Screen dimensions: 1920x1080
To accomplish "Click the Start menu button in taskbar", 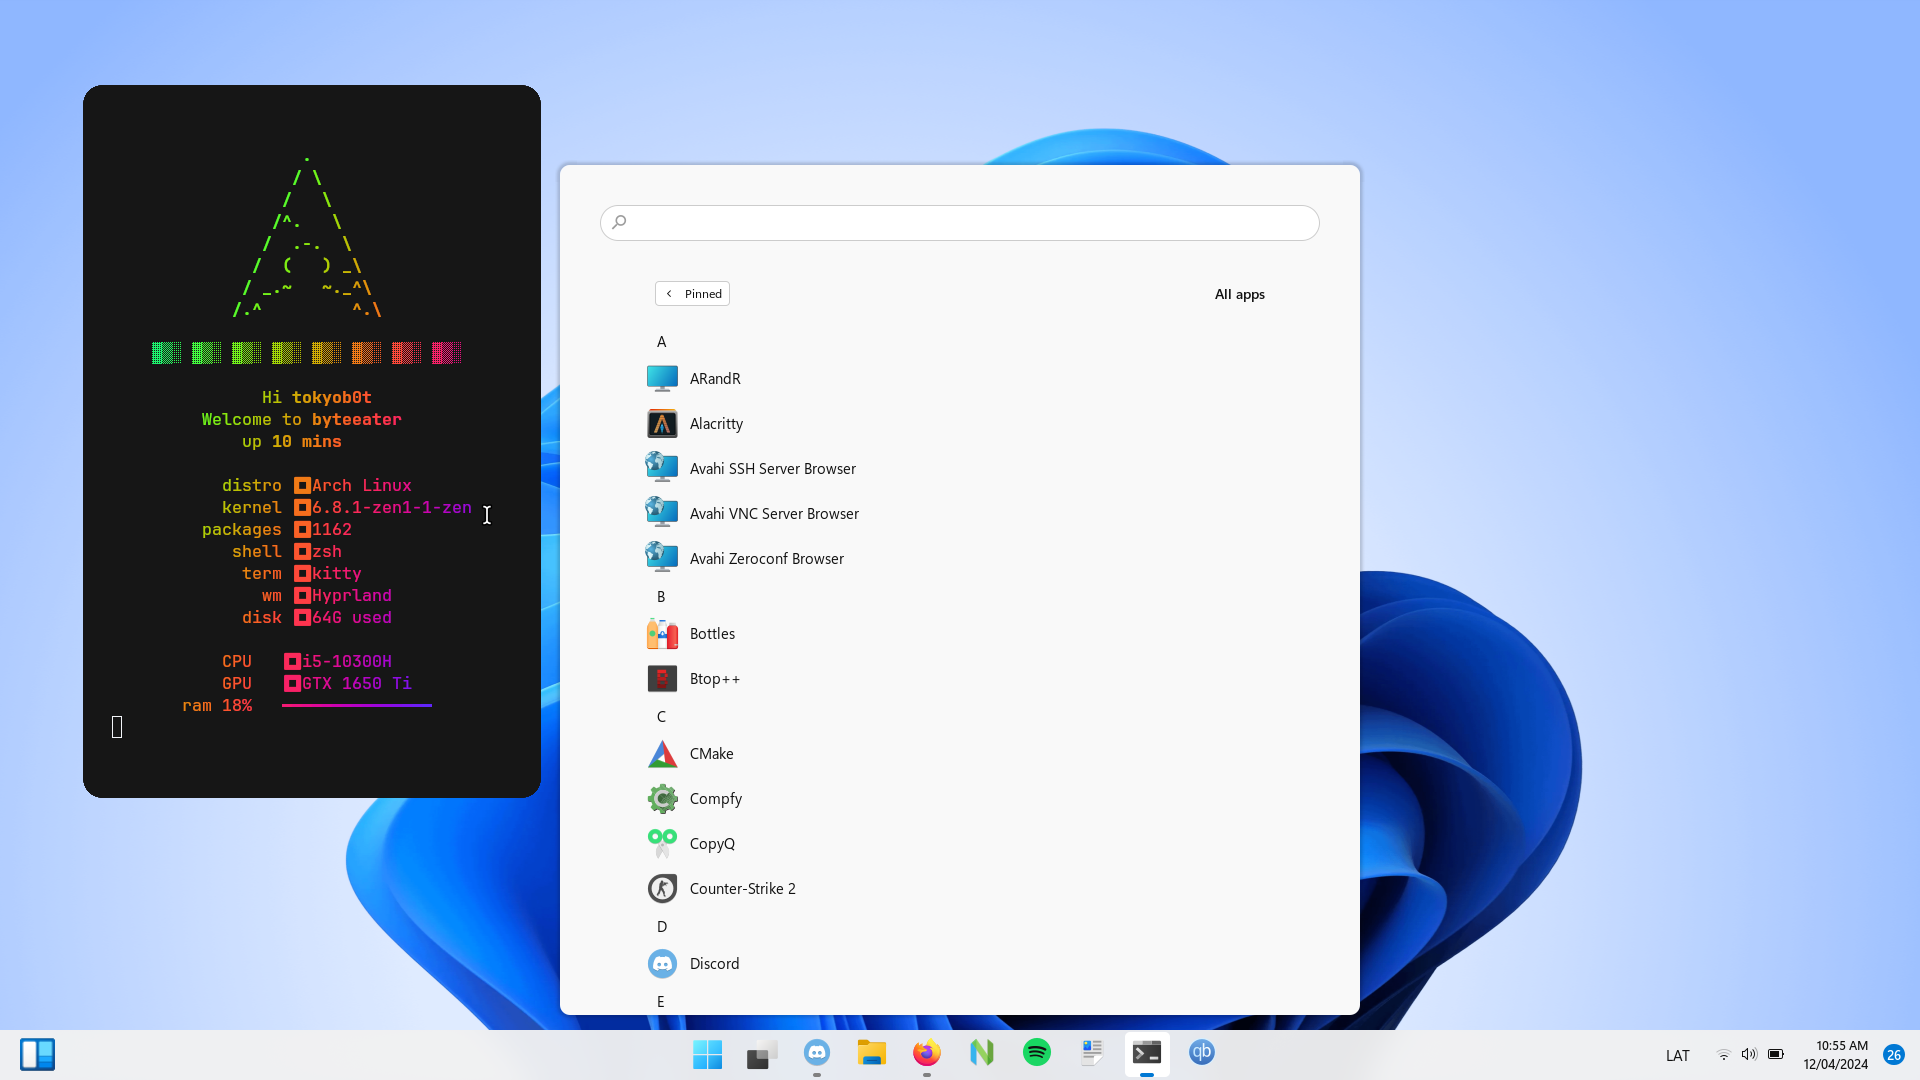I will 707,1054.
